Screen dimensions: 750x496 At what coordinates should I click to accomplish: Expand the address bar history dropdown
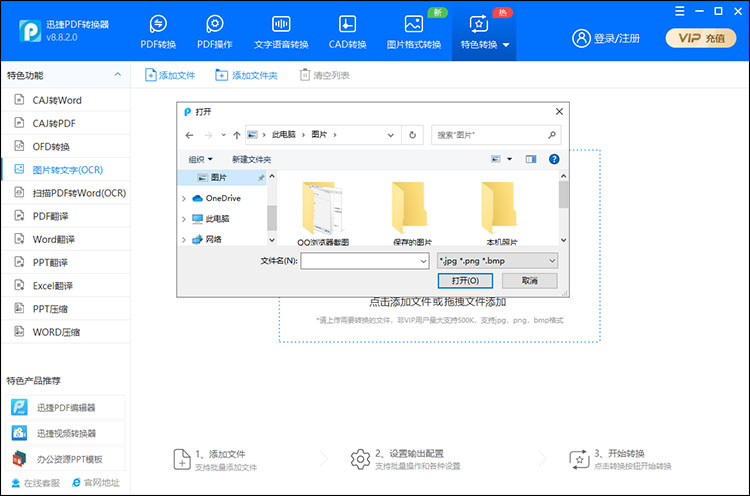coord(391,135)
